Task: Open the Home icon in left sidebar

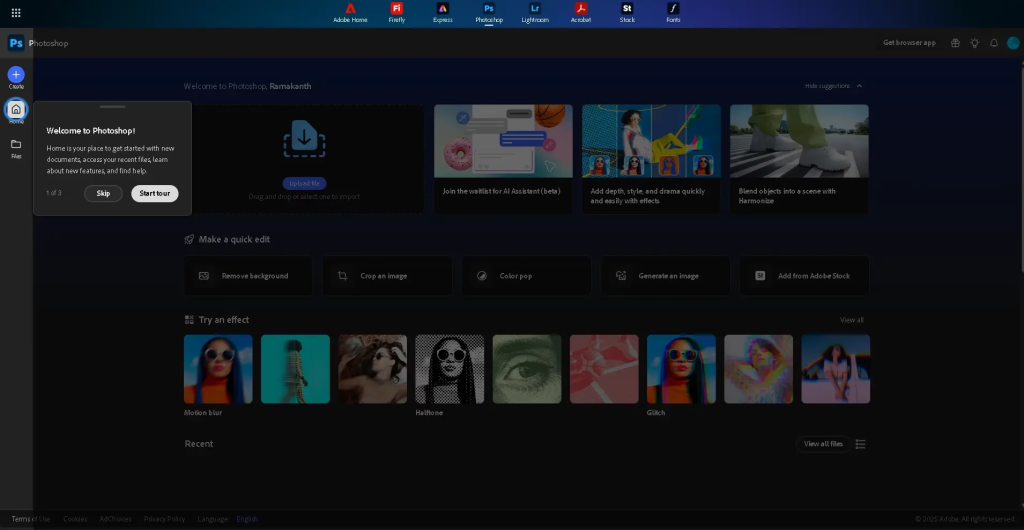Action: point(16,109)
